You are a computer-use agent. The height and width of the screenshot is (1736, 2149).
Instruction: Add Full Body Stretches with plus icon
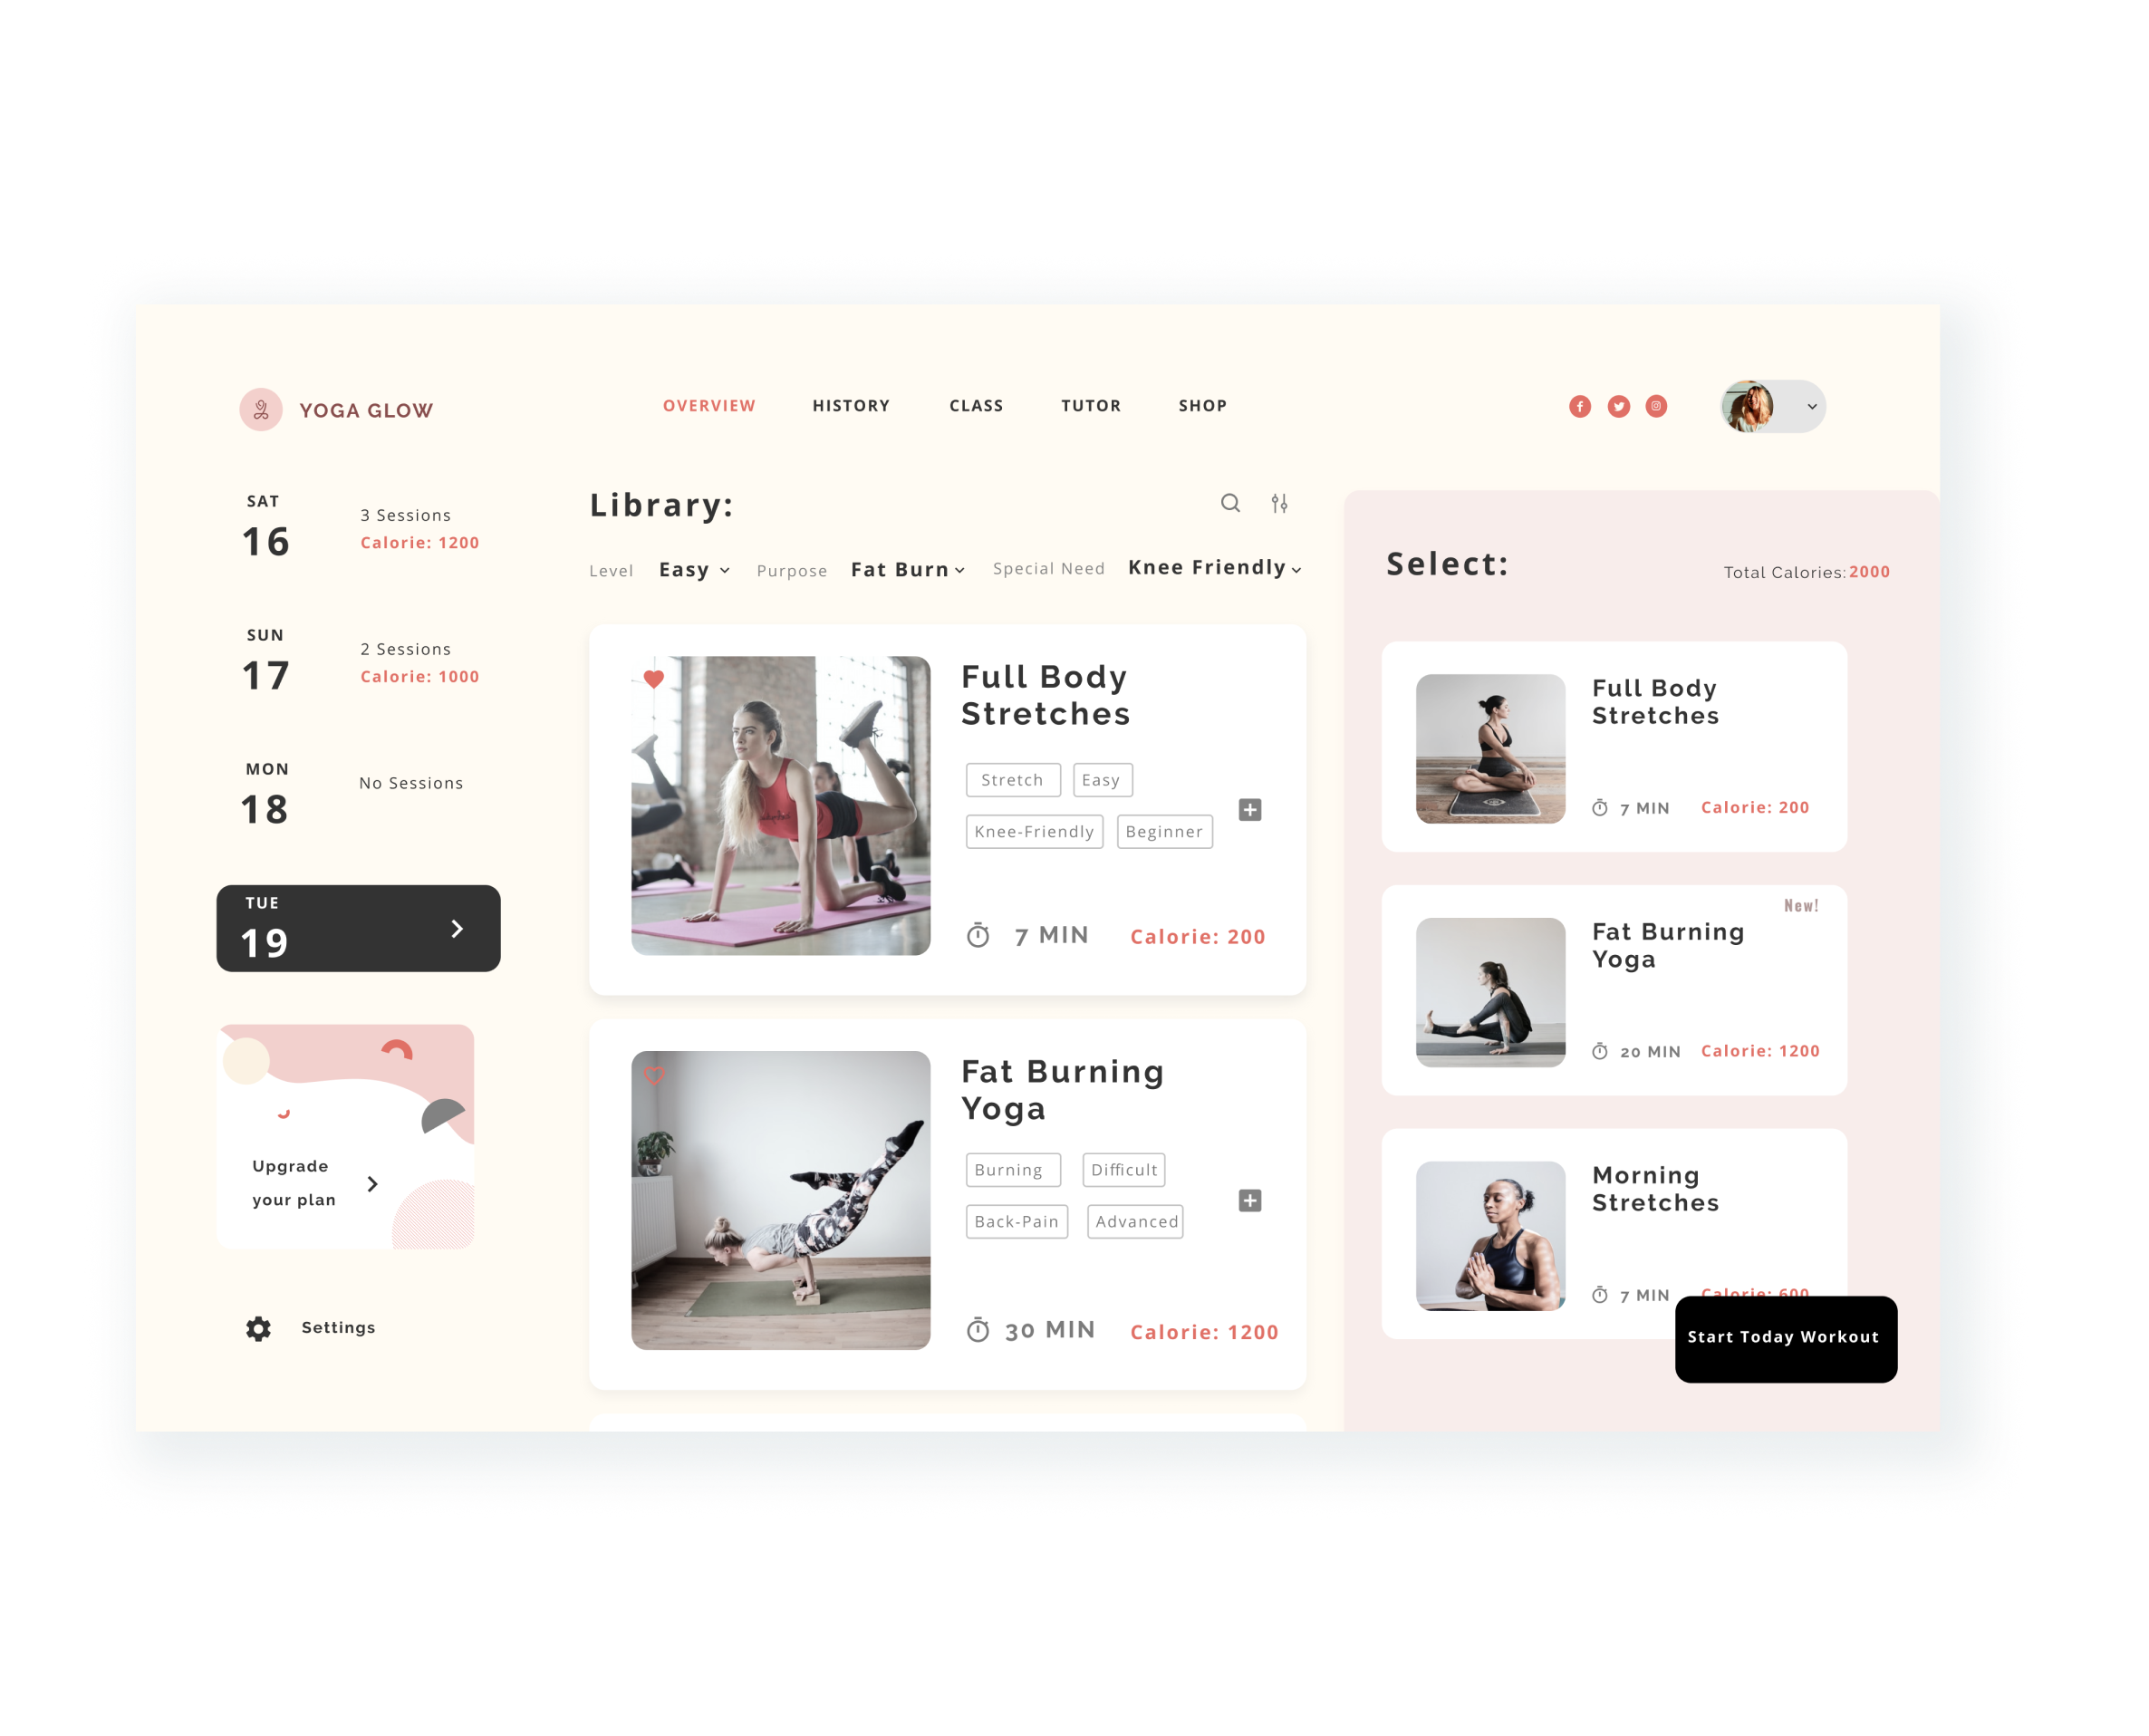tap(1250, 809)
